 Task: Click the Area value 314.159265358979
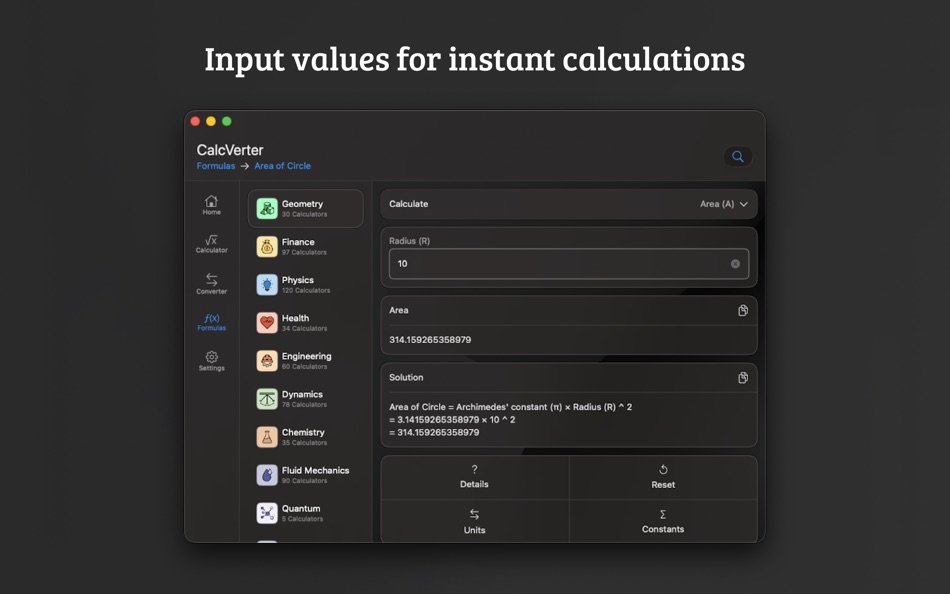tap(430, 340)
